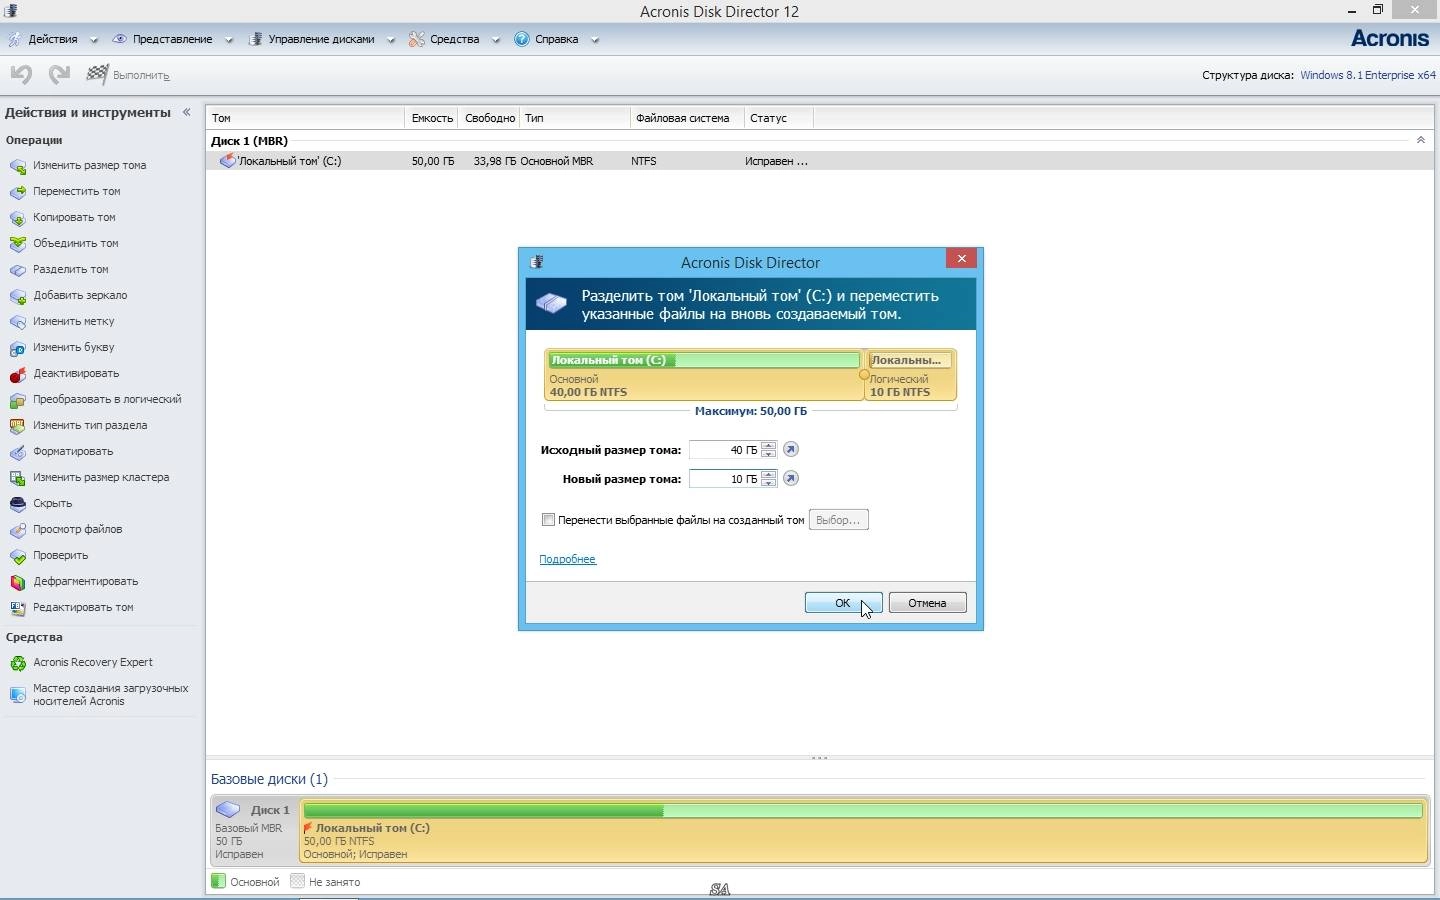The width and height of the screenshot is (1440, 900).
Task: Click the Изменить размер тома icon
Action: [x=17, y=166]
